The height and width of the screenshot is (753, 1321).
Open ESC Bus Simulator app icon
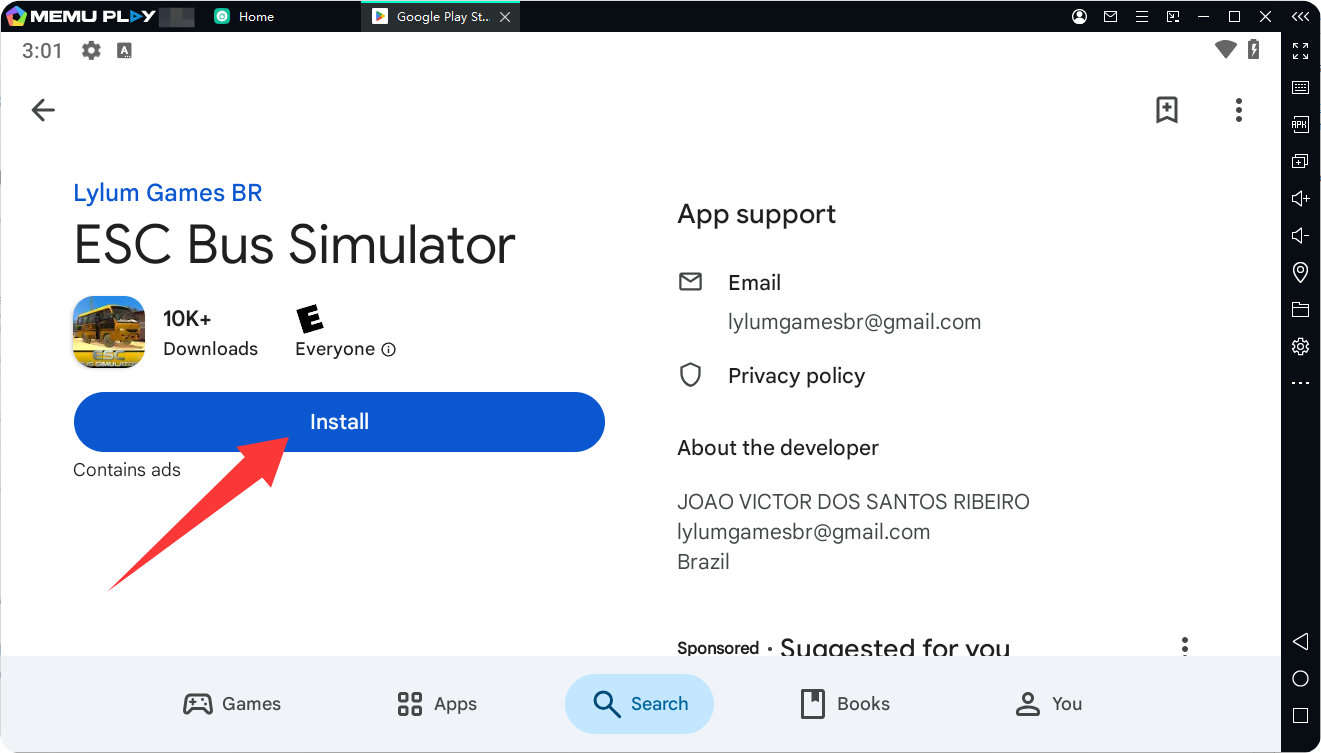pyautogui.click(x=109, y=332)
